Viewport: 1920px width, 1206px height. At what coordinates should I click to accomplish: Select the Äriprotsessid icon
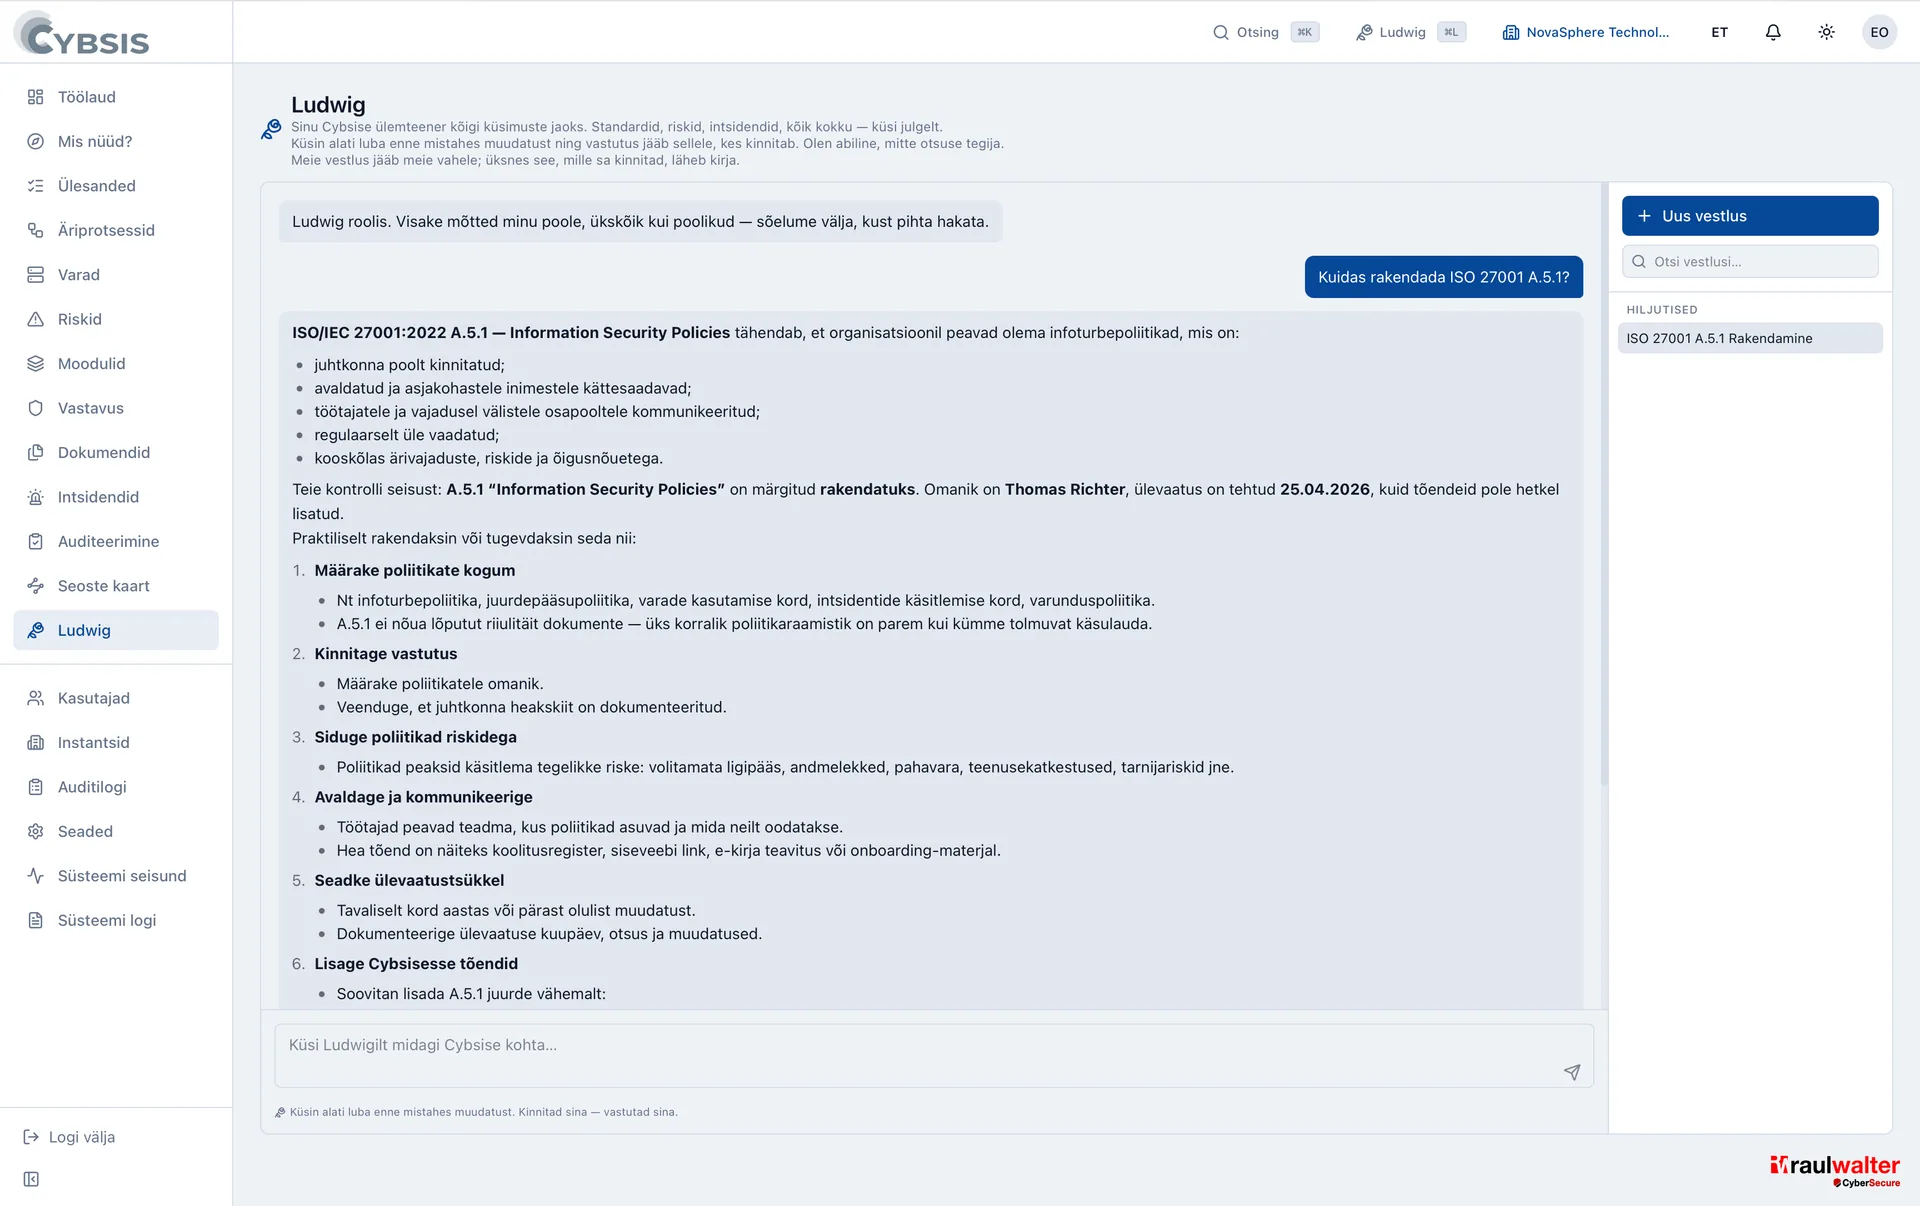pos(35,230)
